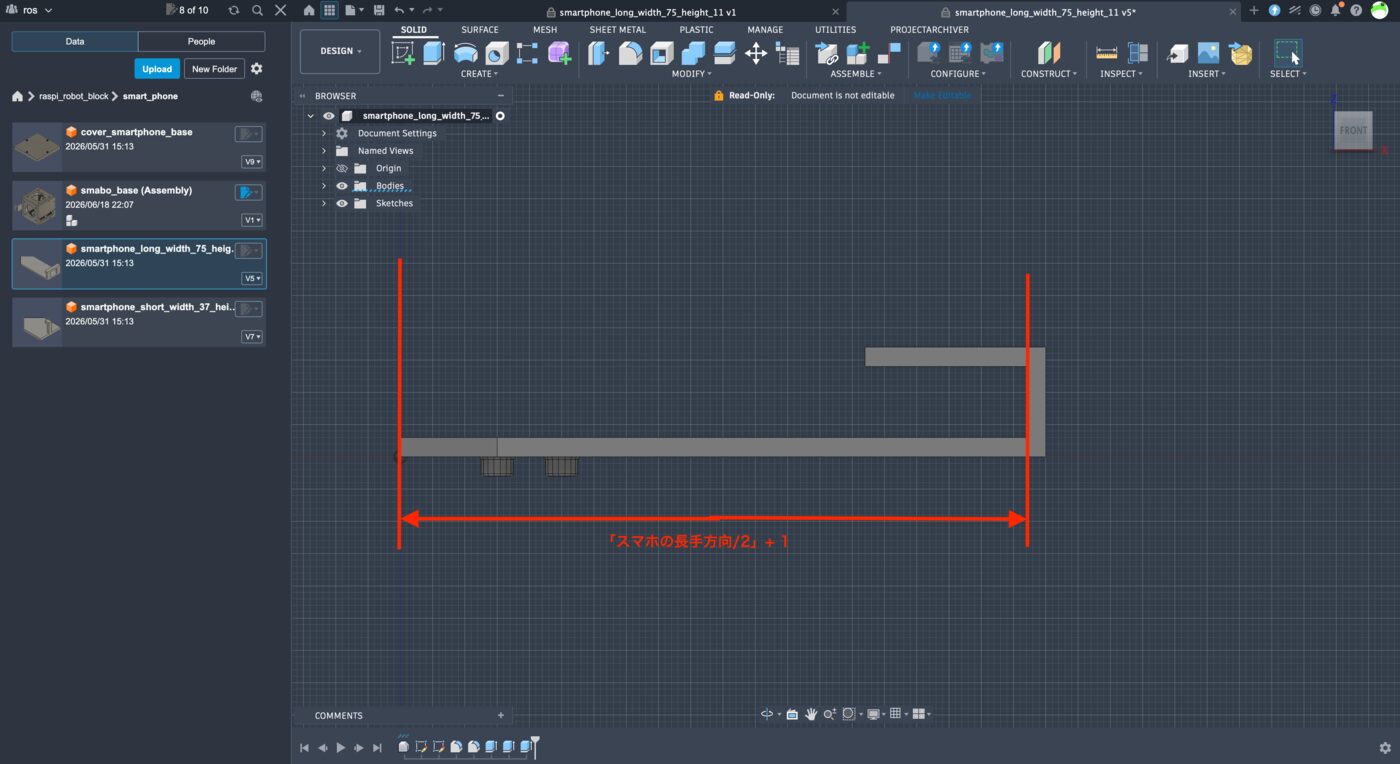Open the CONSTRUCT dropdown menu
Image resolution: width=1400 pixels, height=764 pixels.
(1048, 74)
